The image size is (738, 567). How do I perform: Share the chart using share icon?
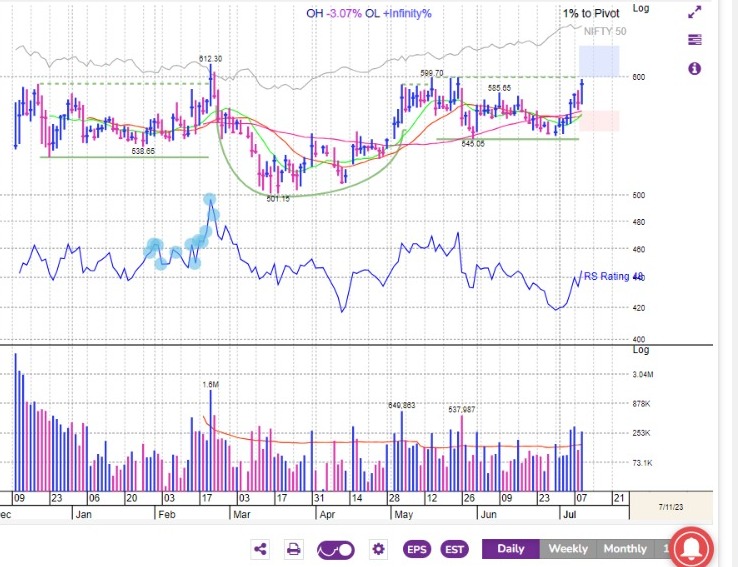260,549
